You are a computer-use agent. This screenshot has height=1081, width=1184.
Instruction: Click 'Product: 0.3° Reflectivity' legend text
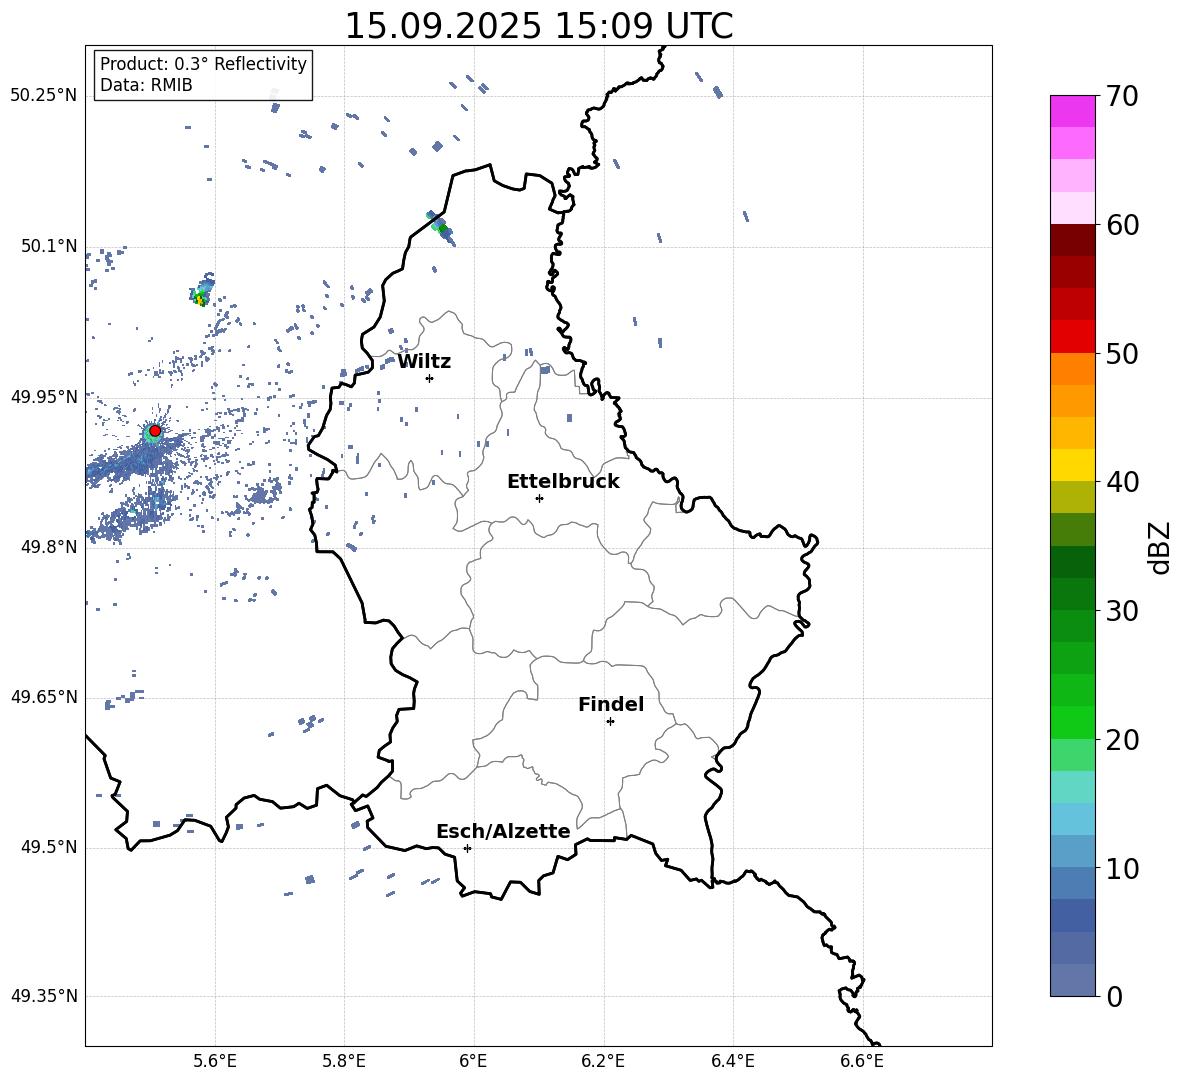[x=203, y=63]
